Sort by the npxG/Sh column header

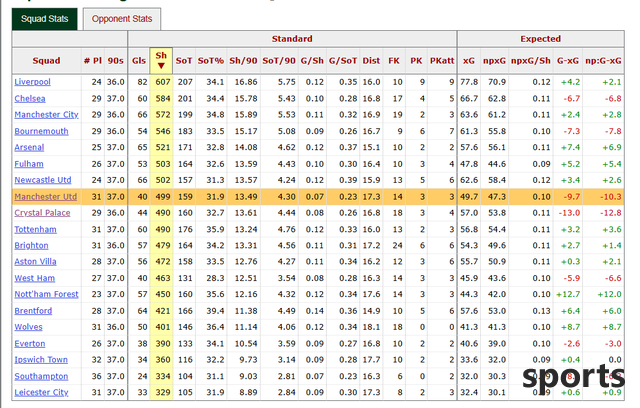pyautogui.click(x=531, y=60)
